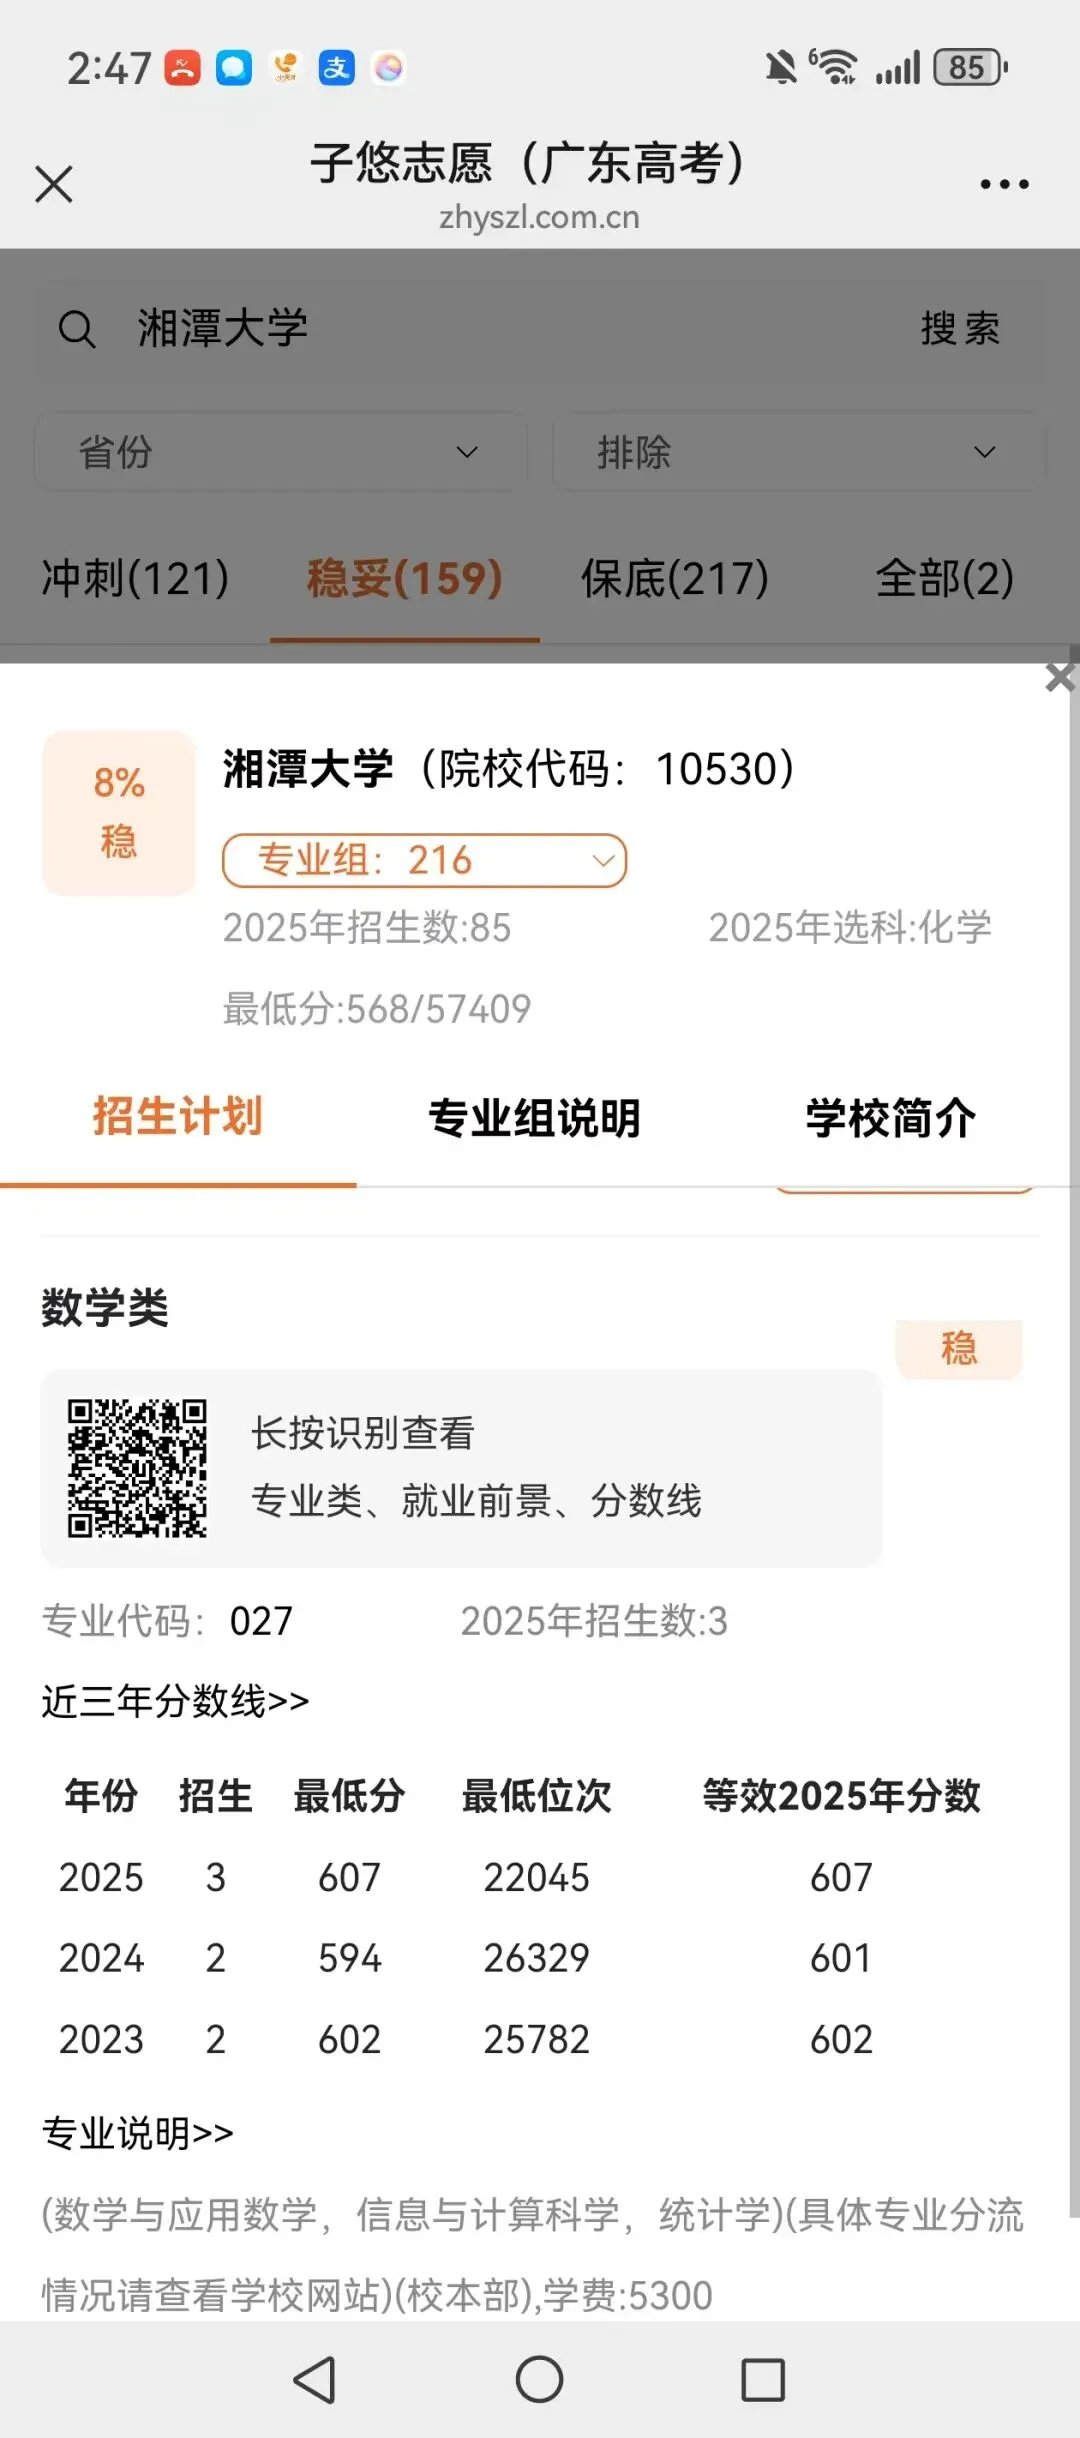Tap the 搜索 button

coord(960,328)
